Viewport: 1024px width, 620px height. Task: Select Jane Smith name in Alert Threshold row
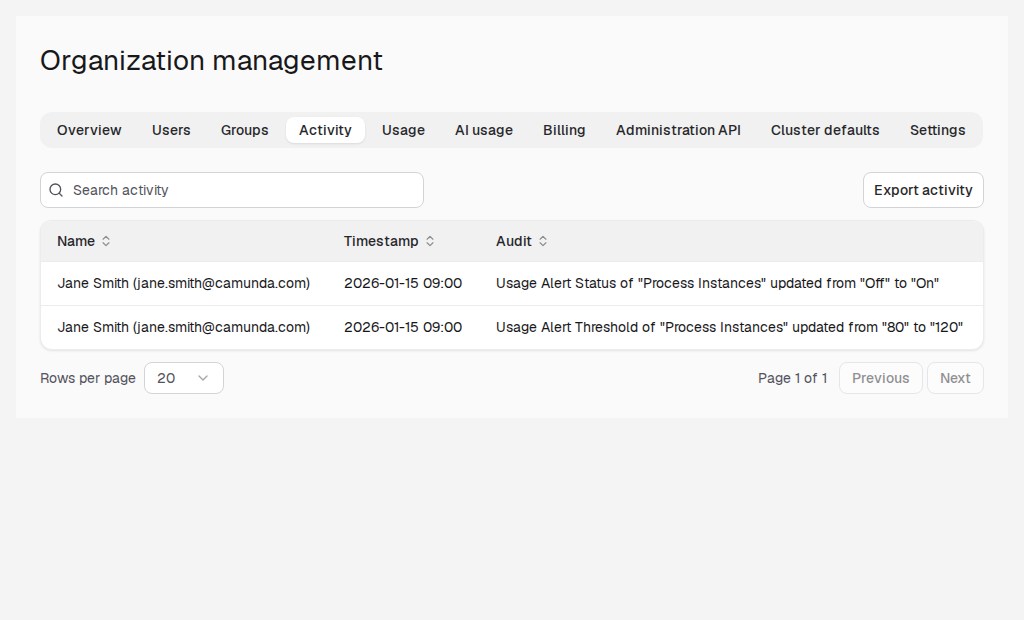point(184,327)
